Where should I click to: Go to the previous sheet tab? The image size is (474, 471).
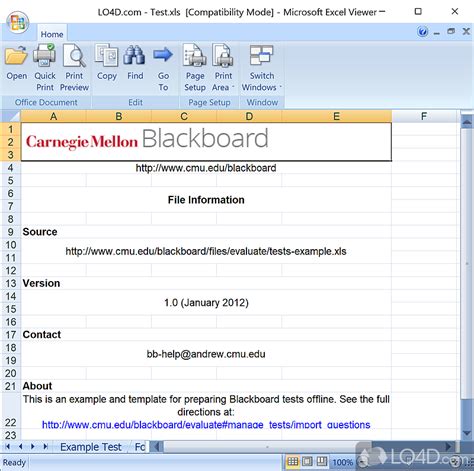coord(20,447)
